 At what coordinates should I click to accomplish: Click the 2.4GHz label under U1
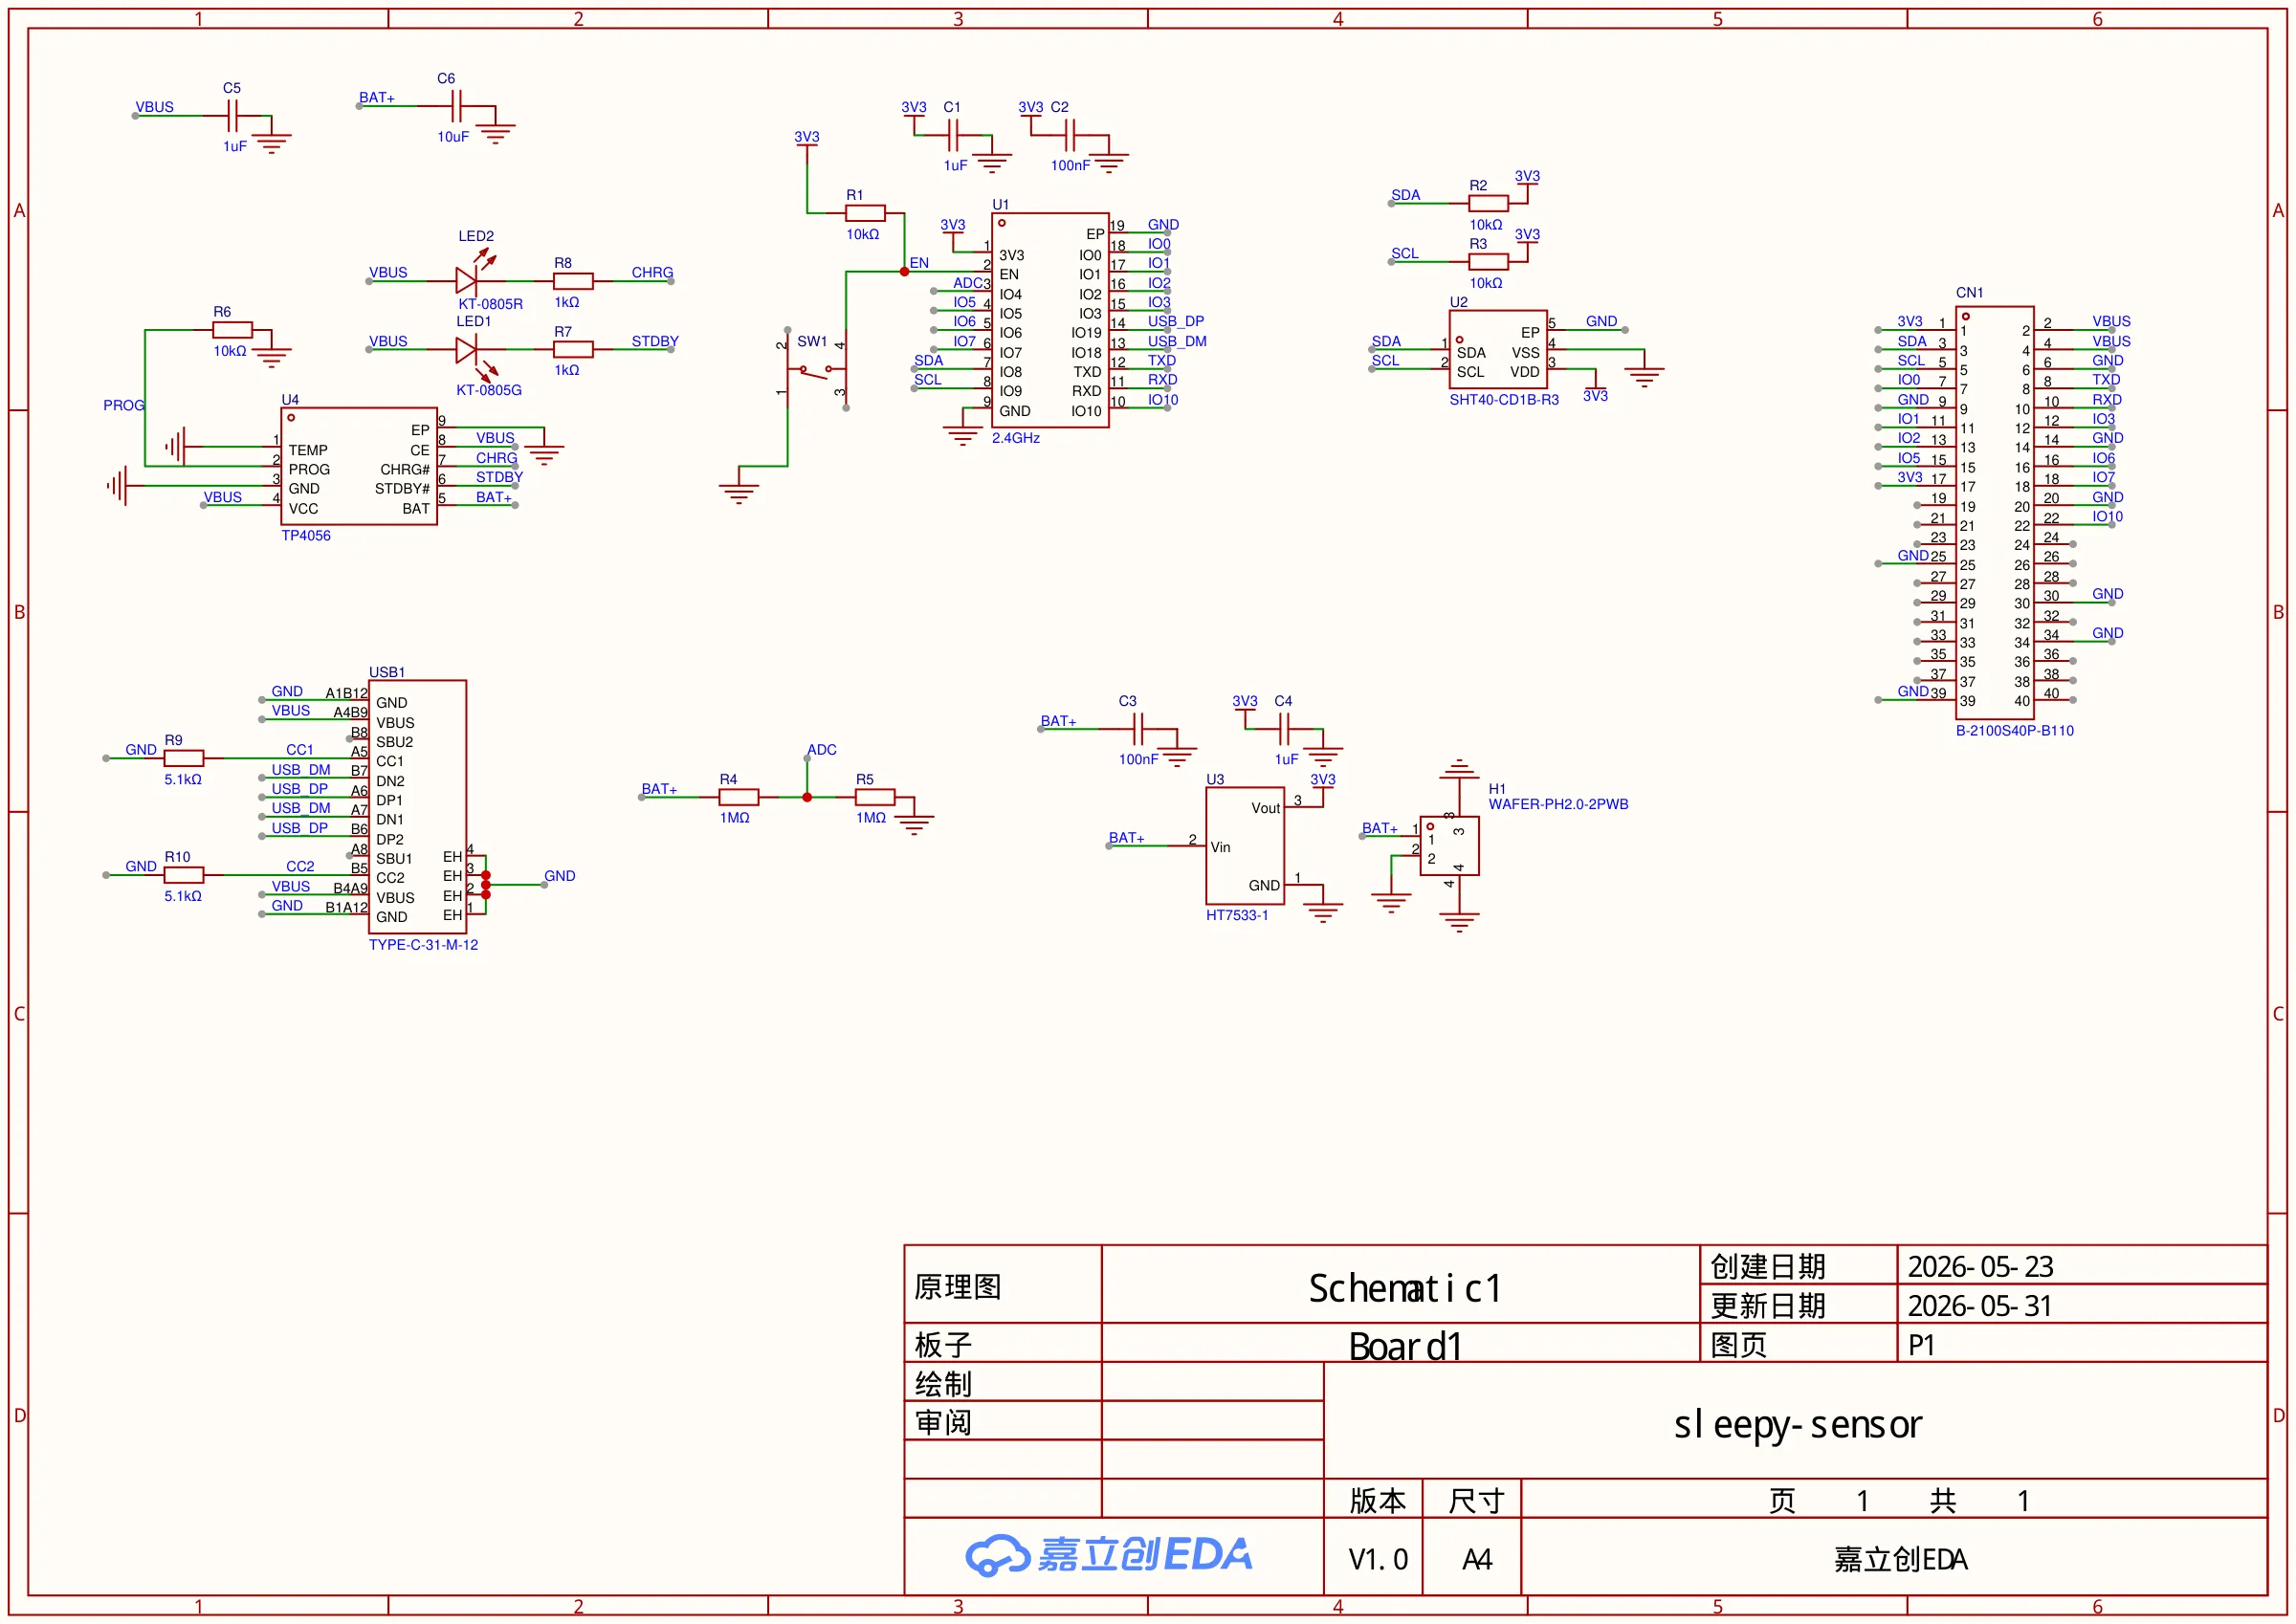[1016, 438]
